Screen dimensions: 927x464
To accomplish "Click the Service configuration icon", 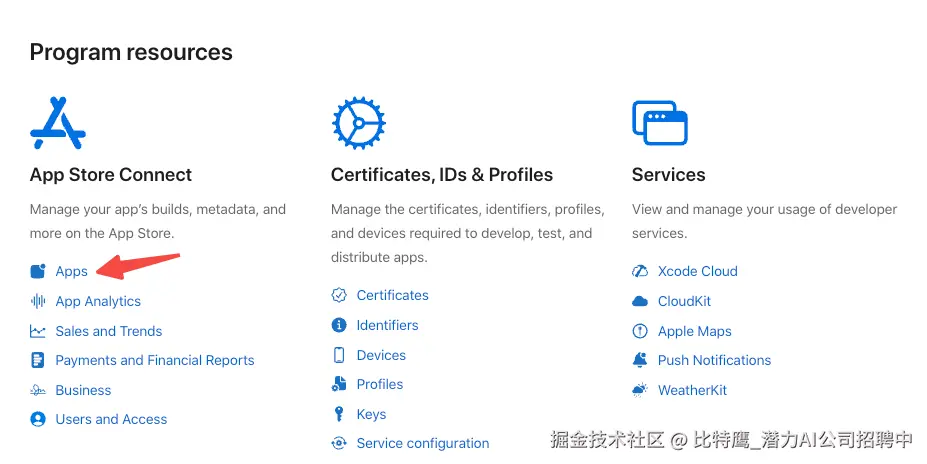I will pyautogui.click(x=339, y=443).
